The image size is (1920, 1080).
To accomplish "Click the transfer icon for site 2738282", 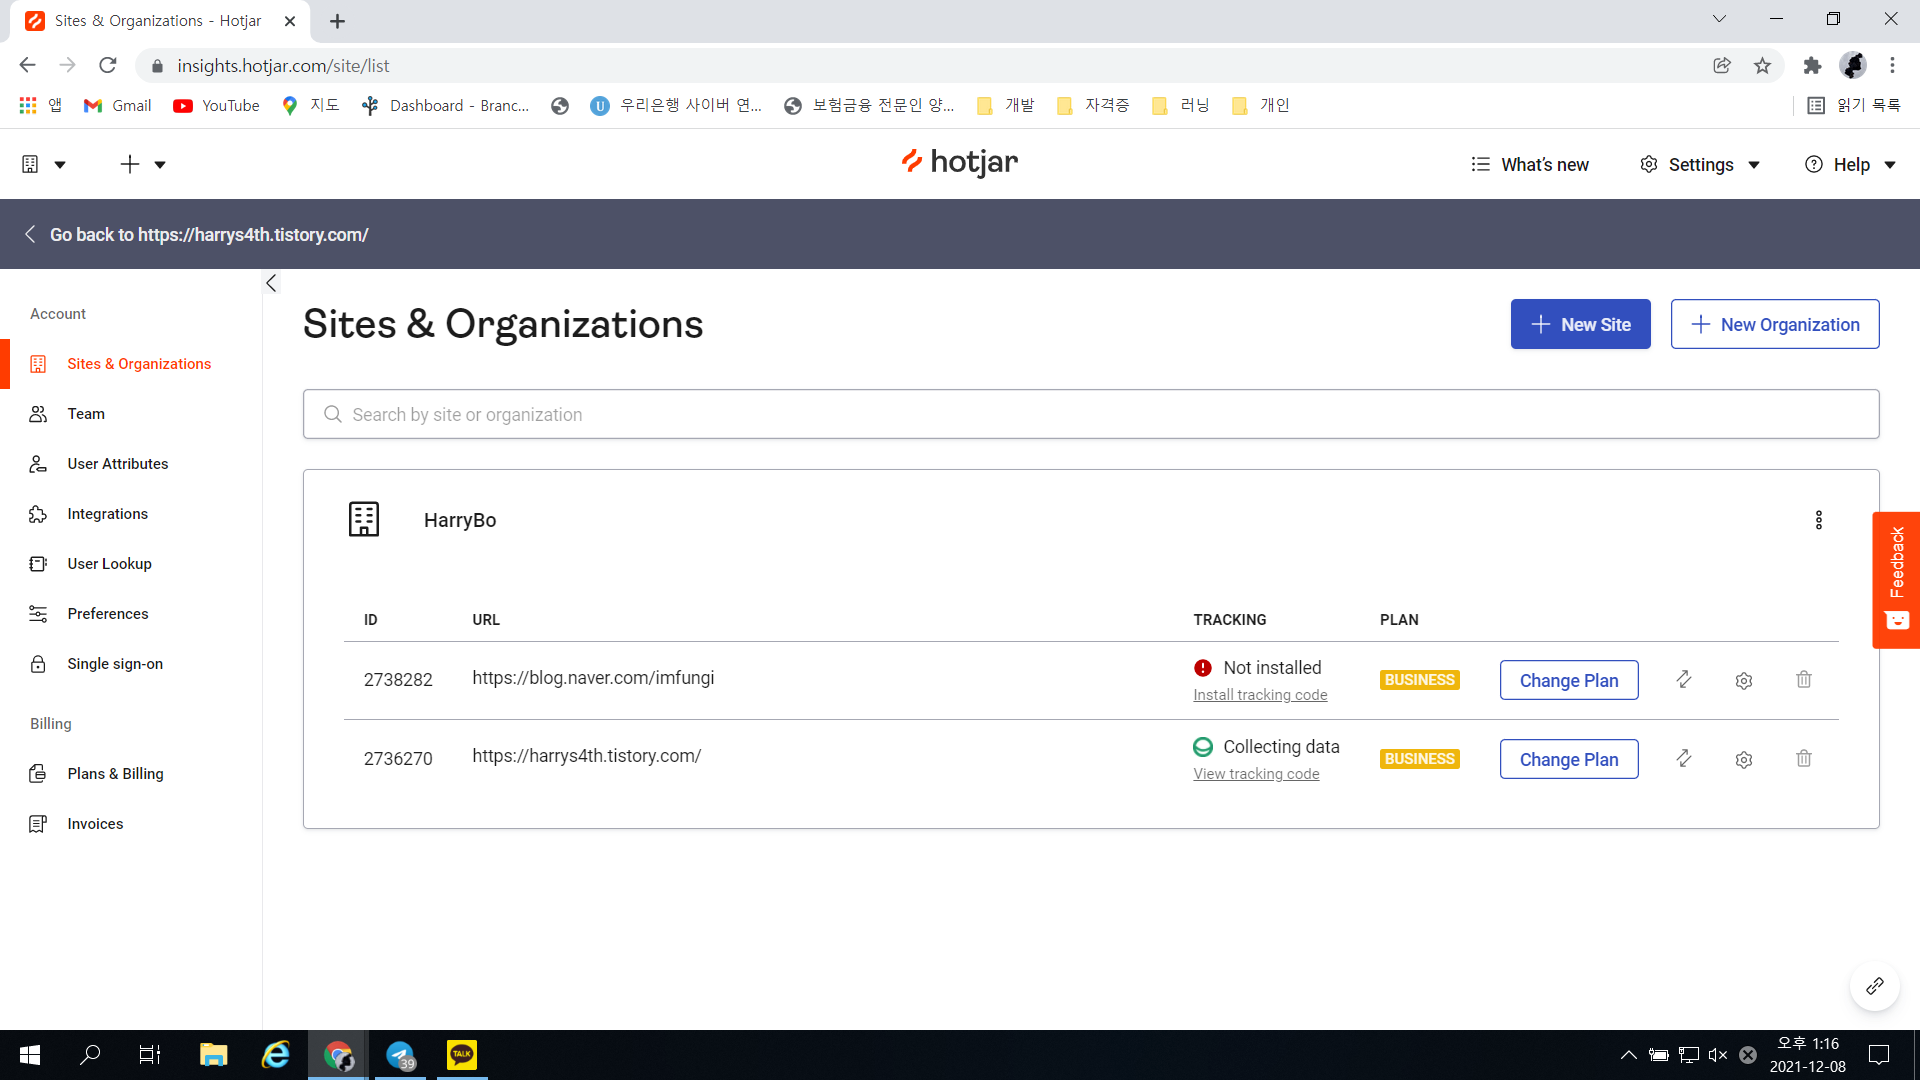I will 1683,680.
